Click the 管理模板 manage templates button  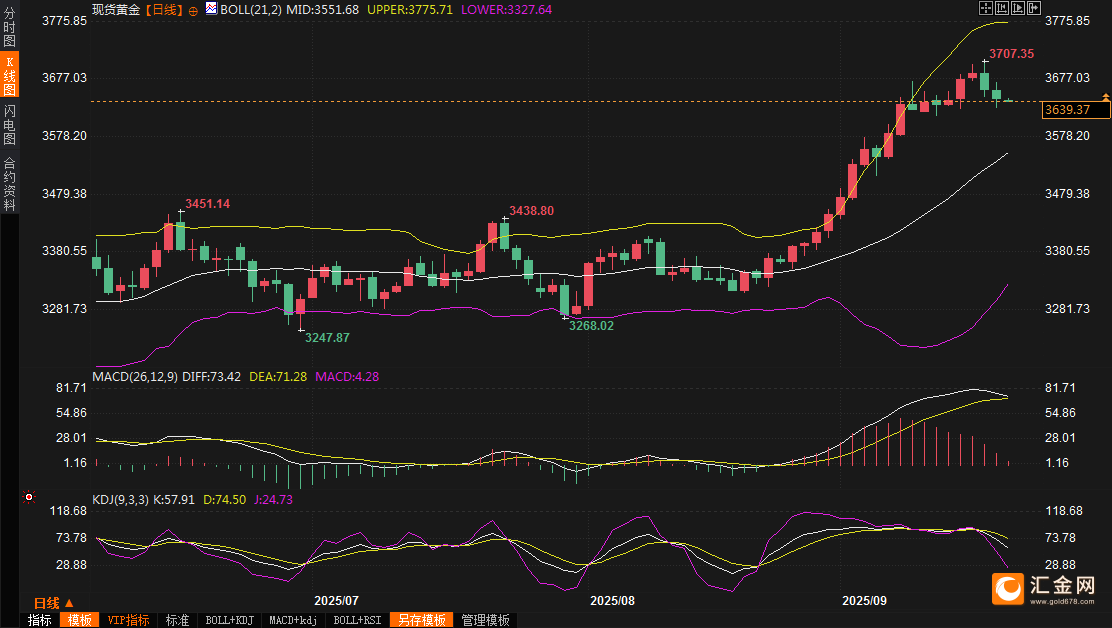click(484, 620)
